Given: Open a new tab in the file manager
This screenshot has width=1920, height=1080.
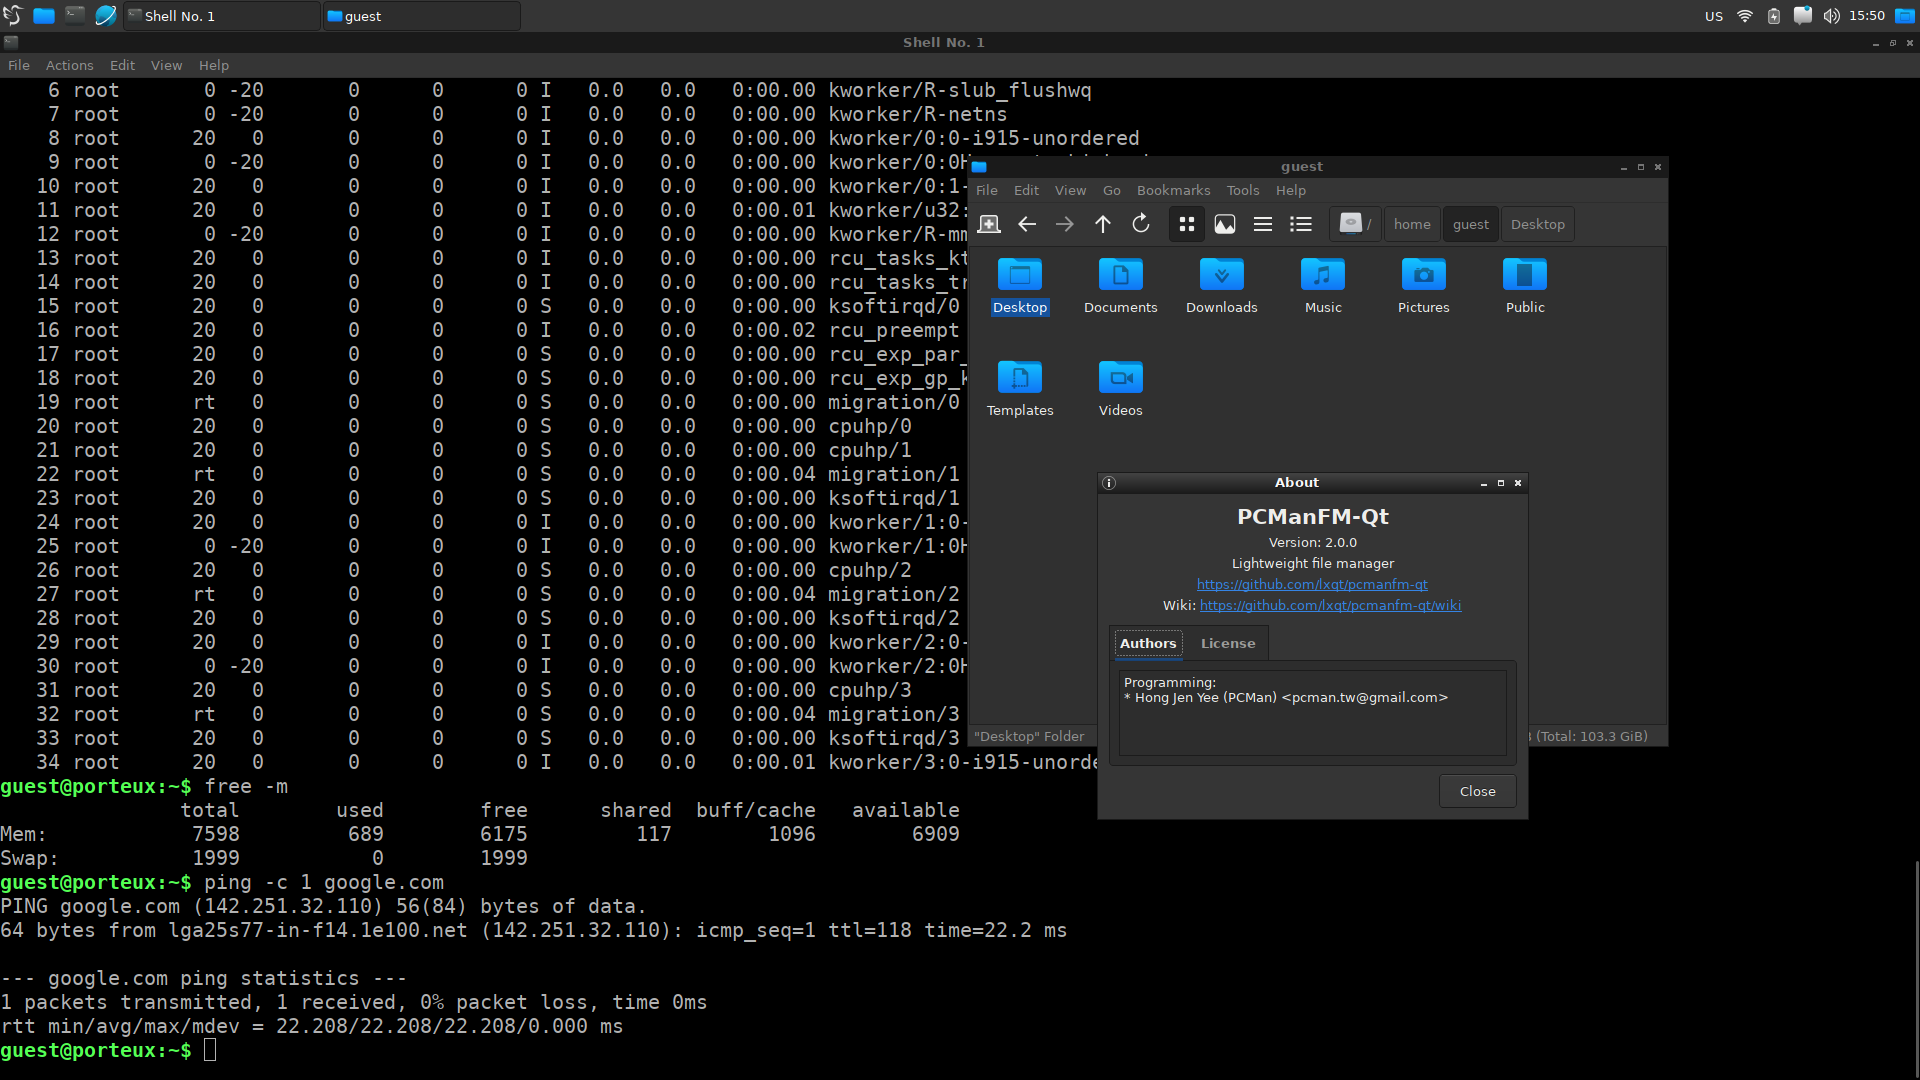Looking at the screenshot, I should coord(989,224).
